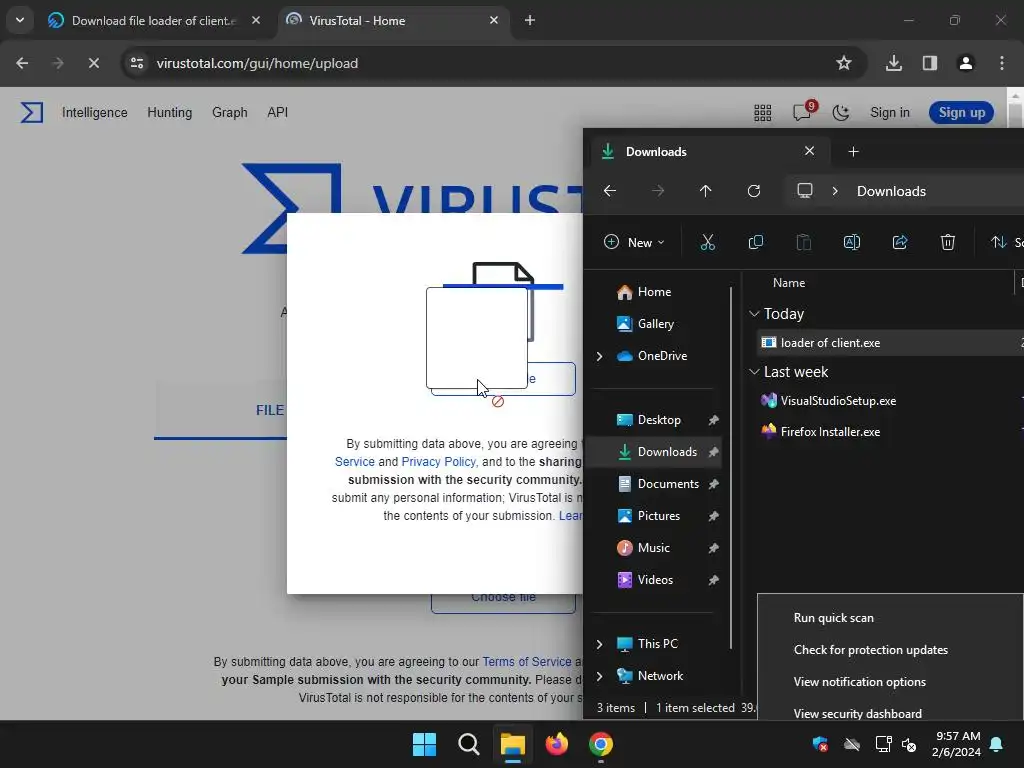Click the Name column header

tap(789, 283)
